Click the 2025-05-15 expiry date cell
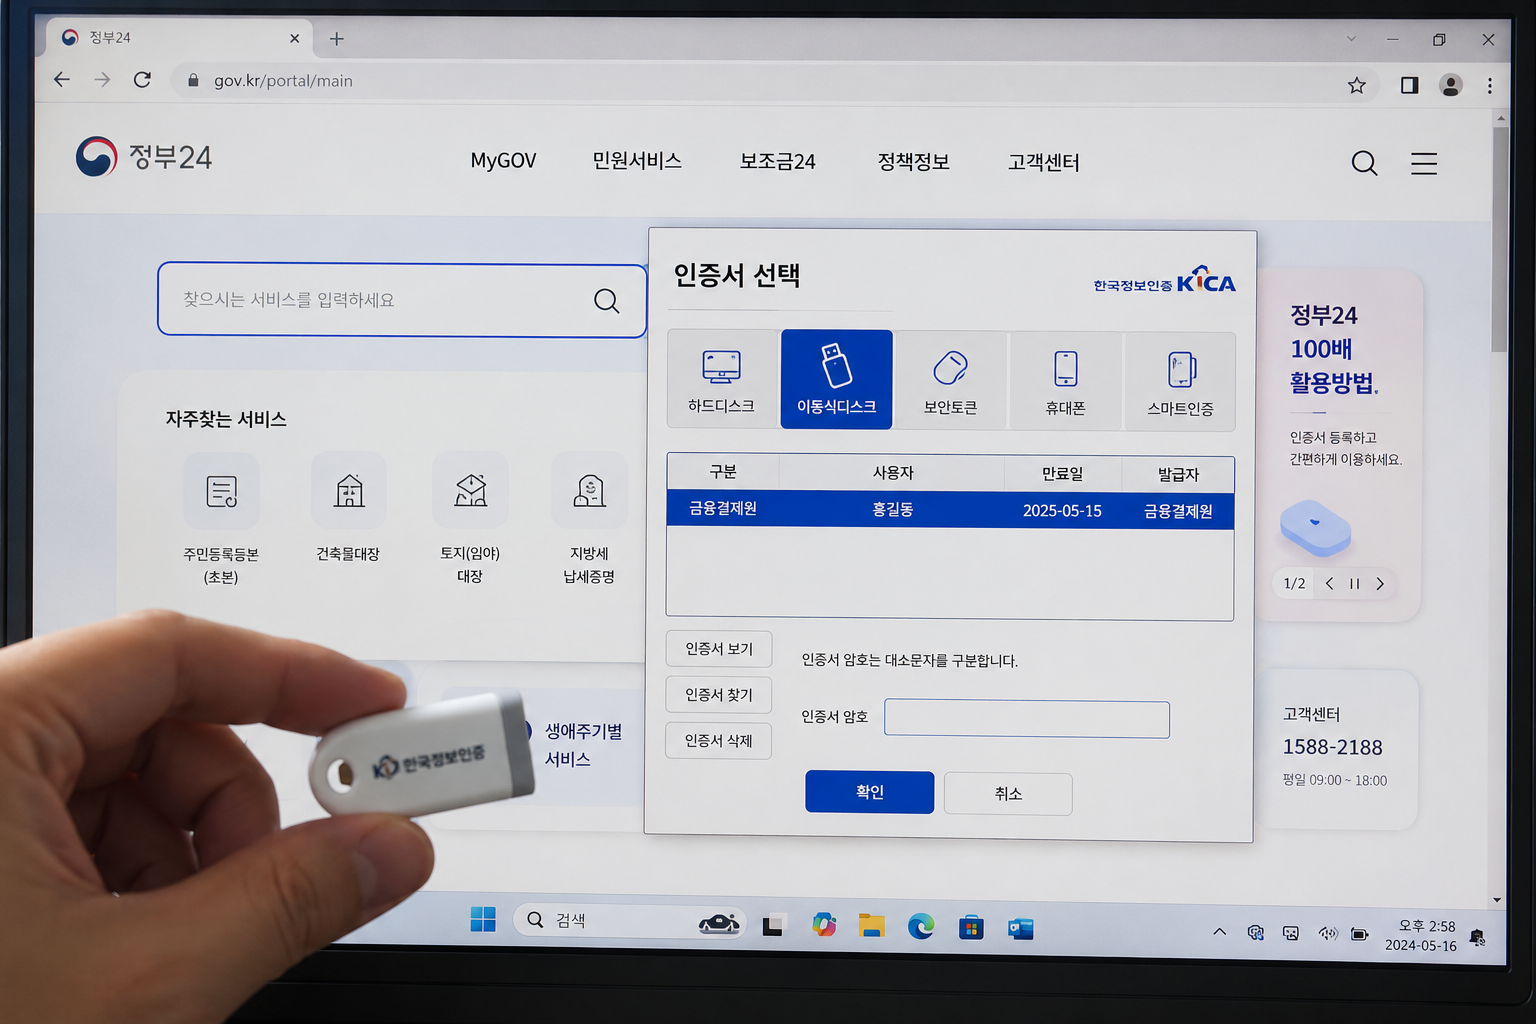The width and height of the screenshot is (1536, 1024). coord(1062,511)
